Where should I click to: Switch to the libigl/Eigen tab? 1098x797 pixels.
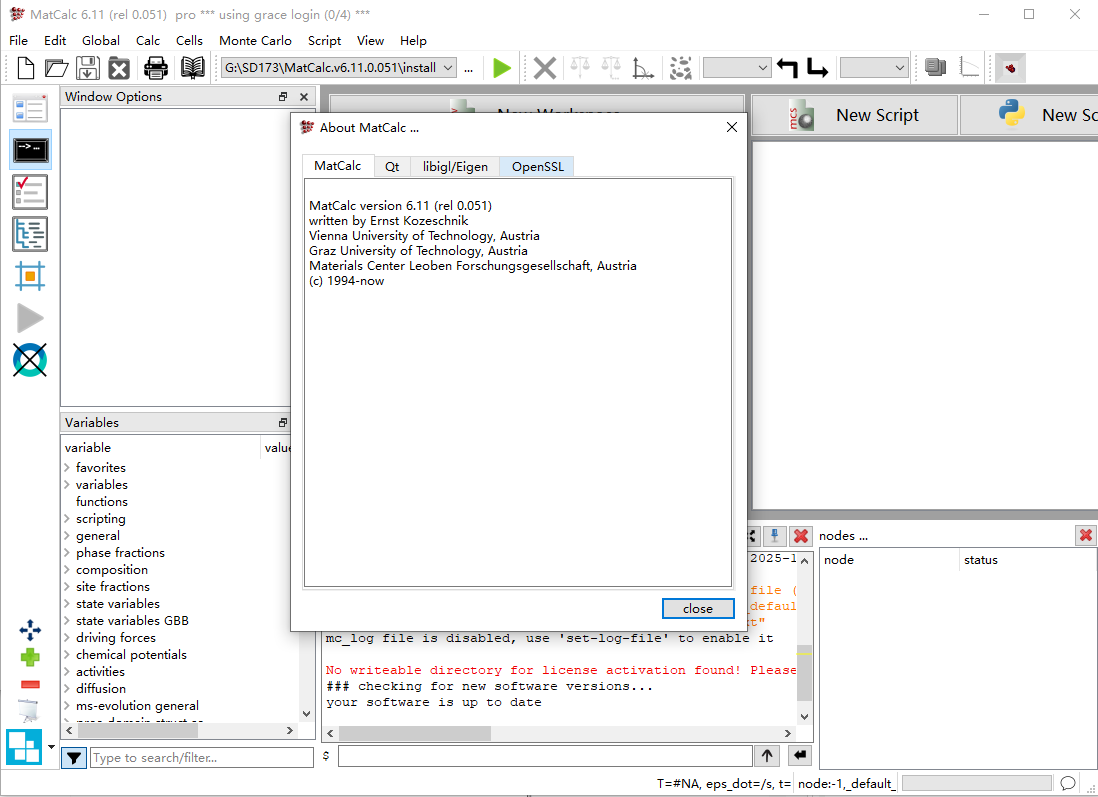tap(455, 167)
